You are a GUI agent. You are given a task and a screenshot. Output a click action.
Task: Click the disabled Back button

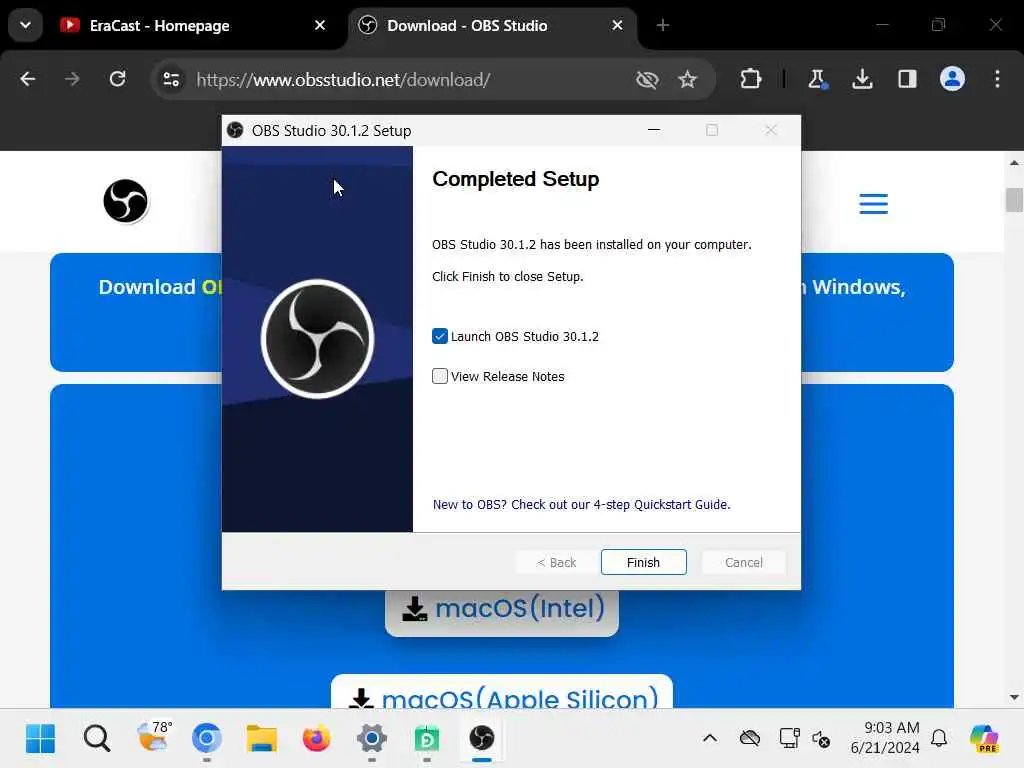pos(556,562)
